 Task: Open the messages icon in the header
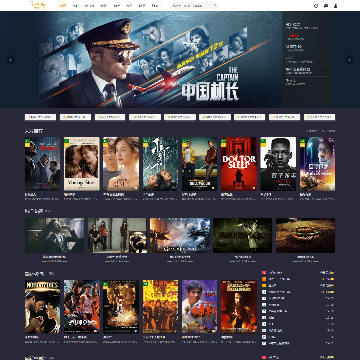[326, 6]
